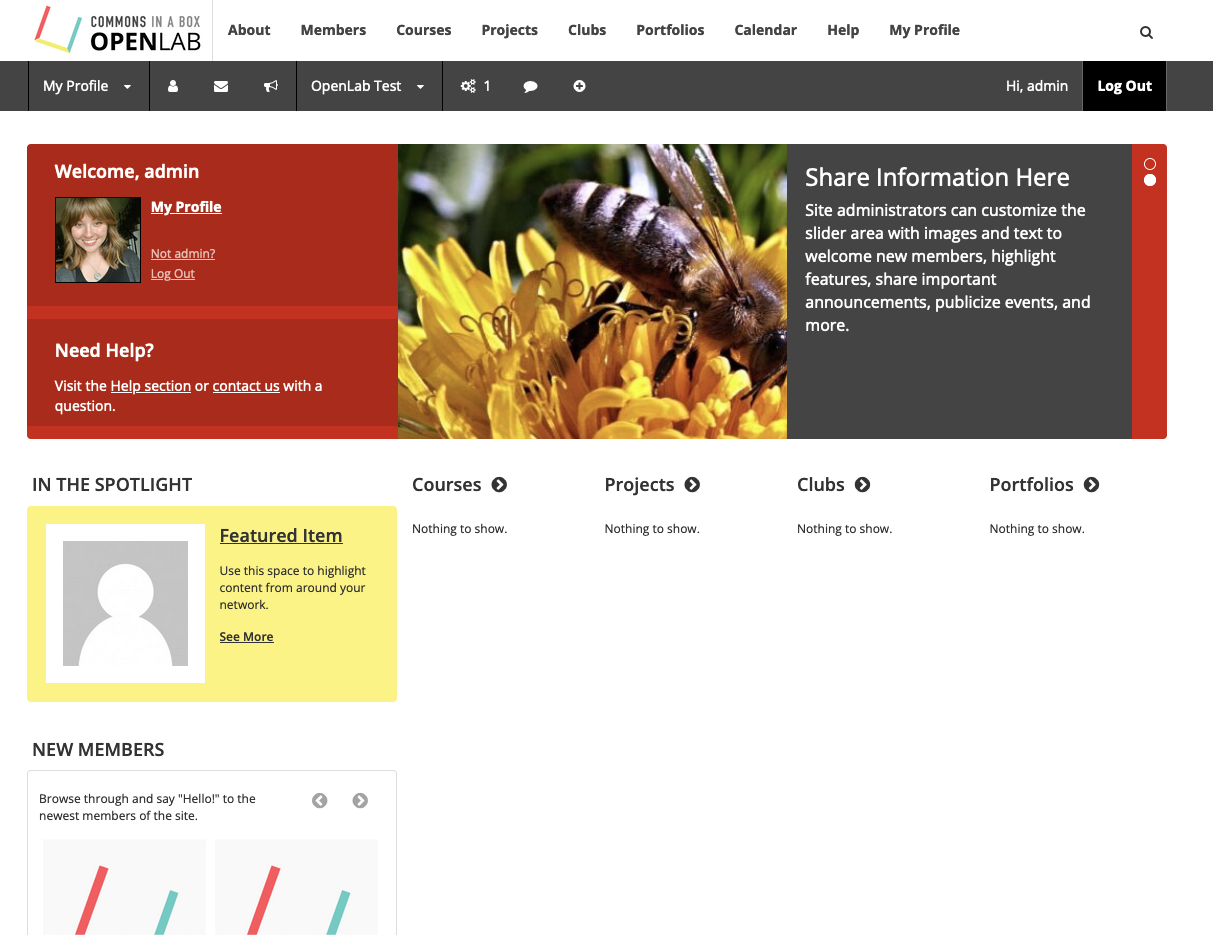Viewport: 1213px width, 935px height.
Task: Click the 'Hi, admin' greeting text
Action: (x=1037, y=86)
